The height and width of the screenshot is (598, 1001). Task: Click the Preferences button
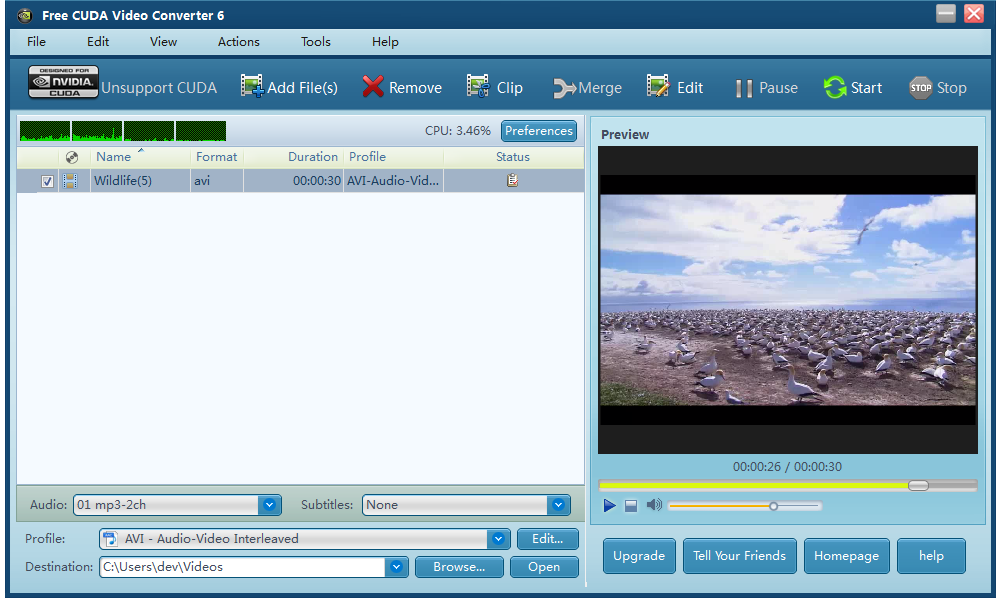point(539,131)
